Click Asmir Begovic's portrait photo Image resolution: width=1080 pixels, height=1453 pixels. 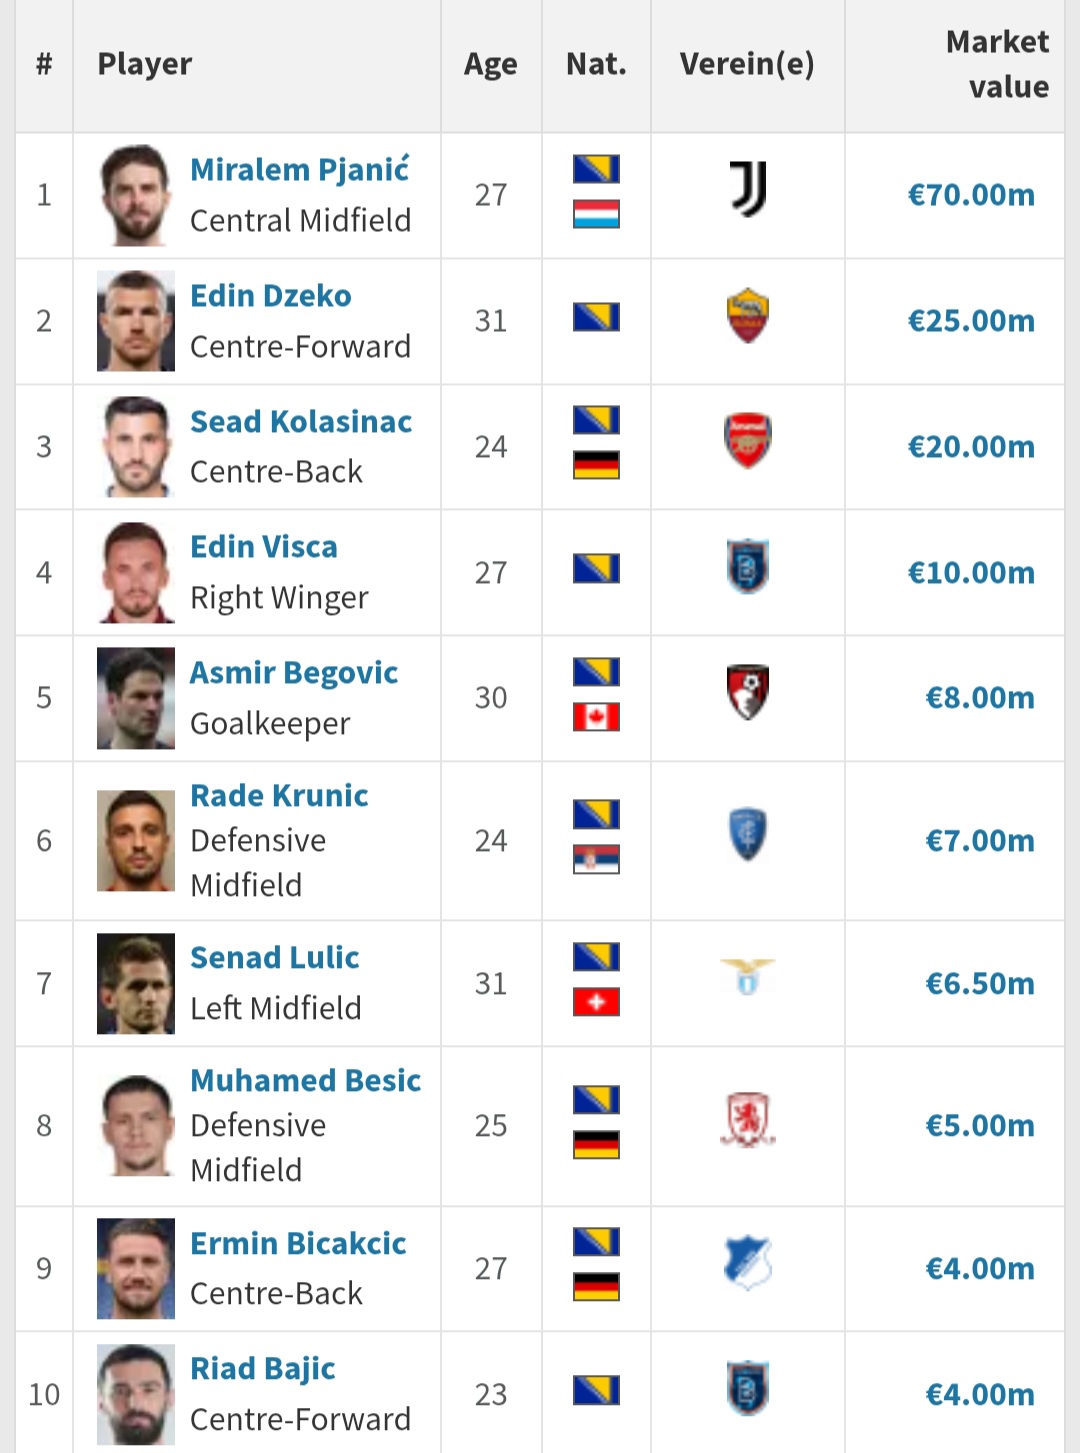[136, 698]
